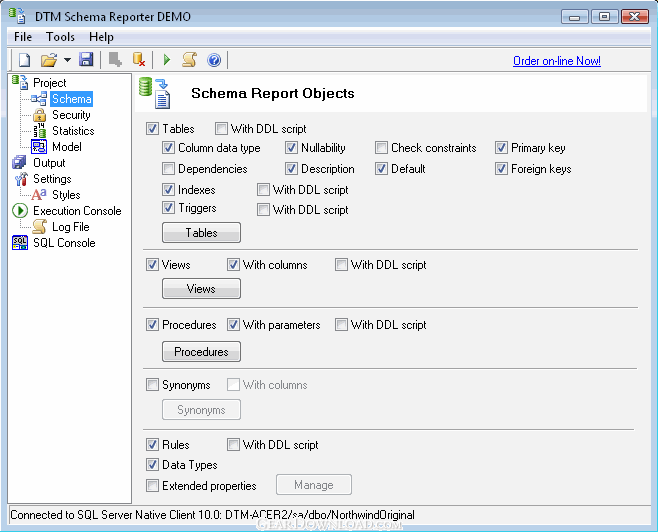This screenshot has width=658, height=532.
Task: Click the Project tree icon
Action: pos(20,82)
